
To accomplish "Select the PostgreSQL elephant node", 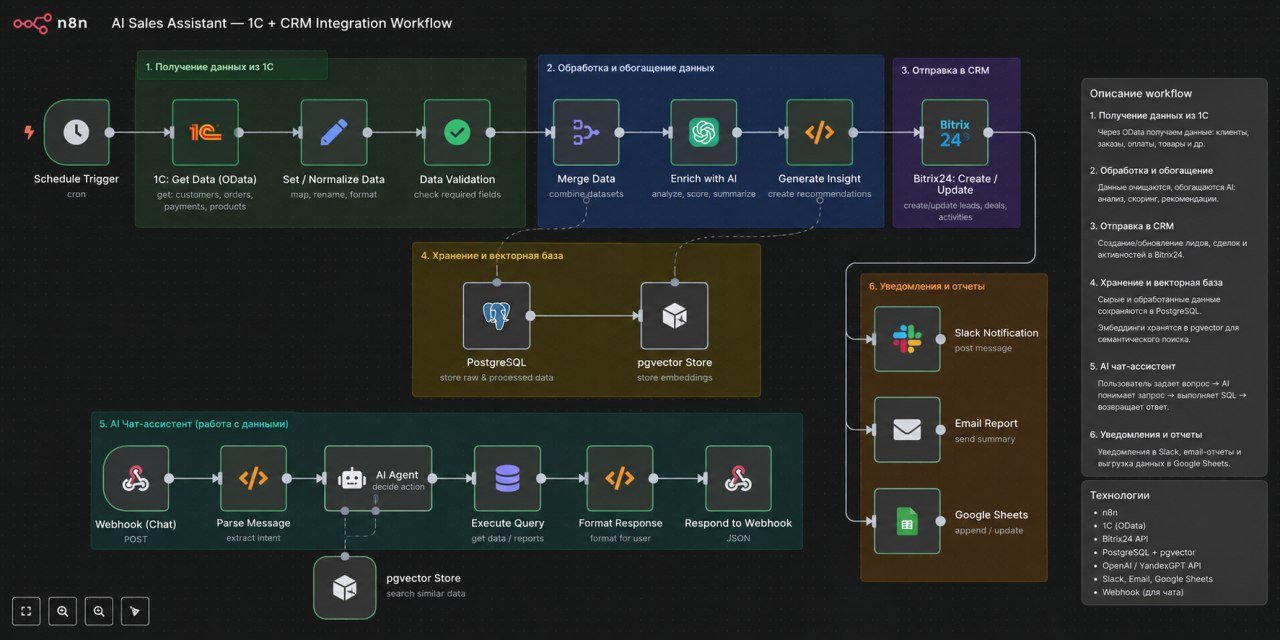I will (496, 316).
